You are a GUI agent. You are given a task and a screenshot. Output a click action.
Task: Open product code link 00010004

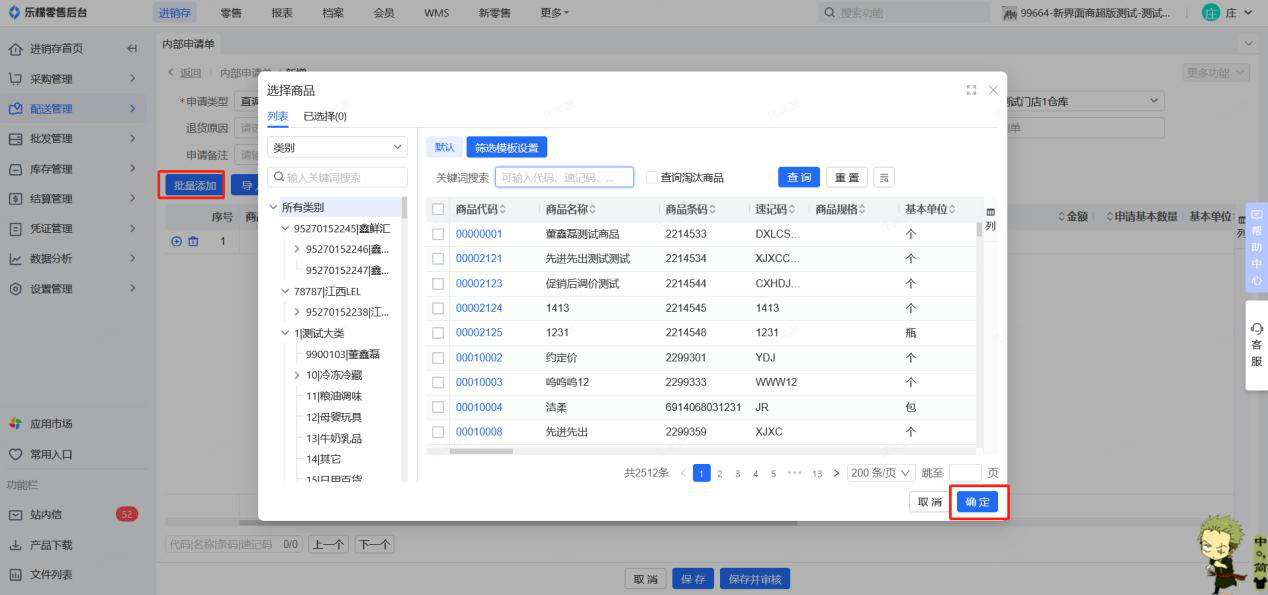[x=479, y=407]
